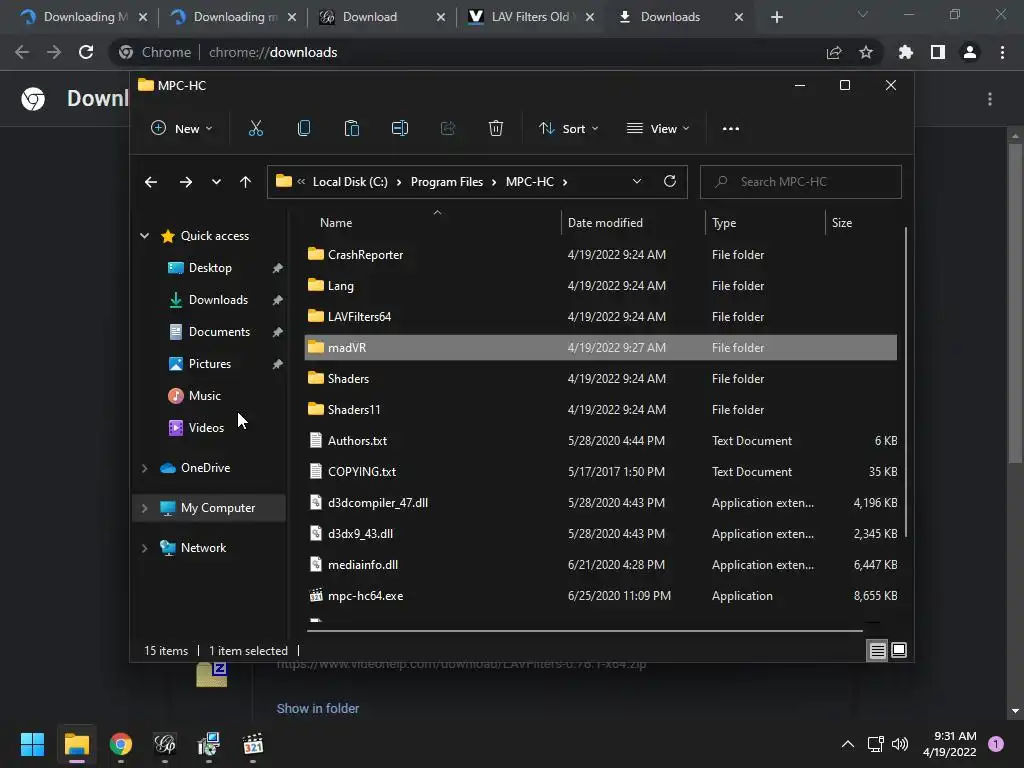Select Desktop in Quick access
The height and width of the screenshot is (768, 1024).
point(210,268)
